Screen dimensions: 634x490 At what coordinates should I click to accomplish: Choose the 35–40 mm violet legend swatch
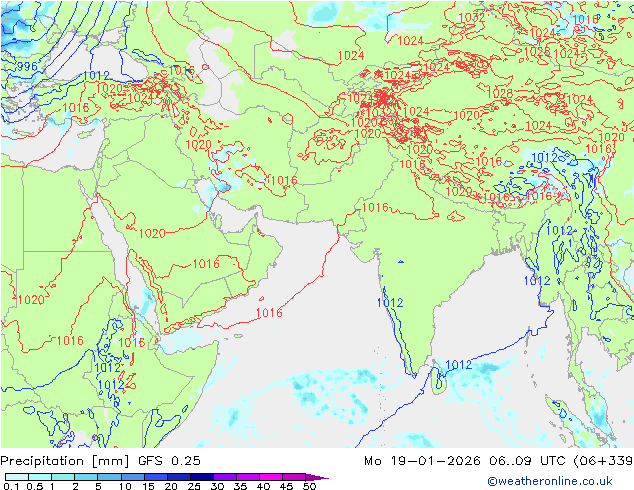click(248, 477)
